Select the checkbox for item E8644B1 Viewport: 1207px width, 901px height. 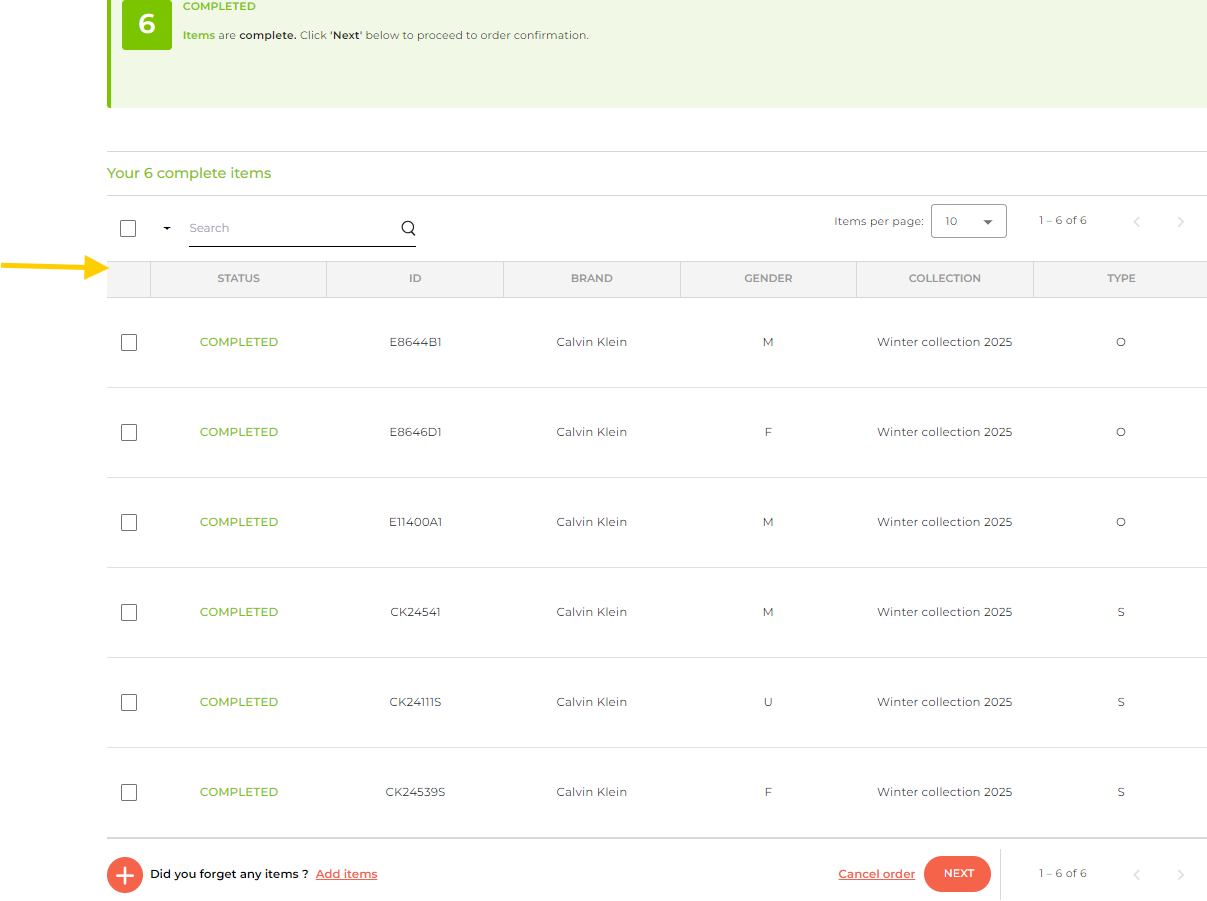(129, 342)
